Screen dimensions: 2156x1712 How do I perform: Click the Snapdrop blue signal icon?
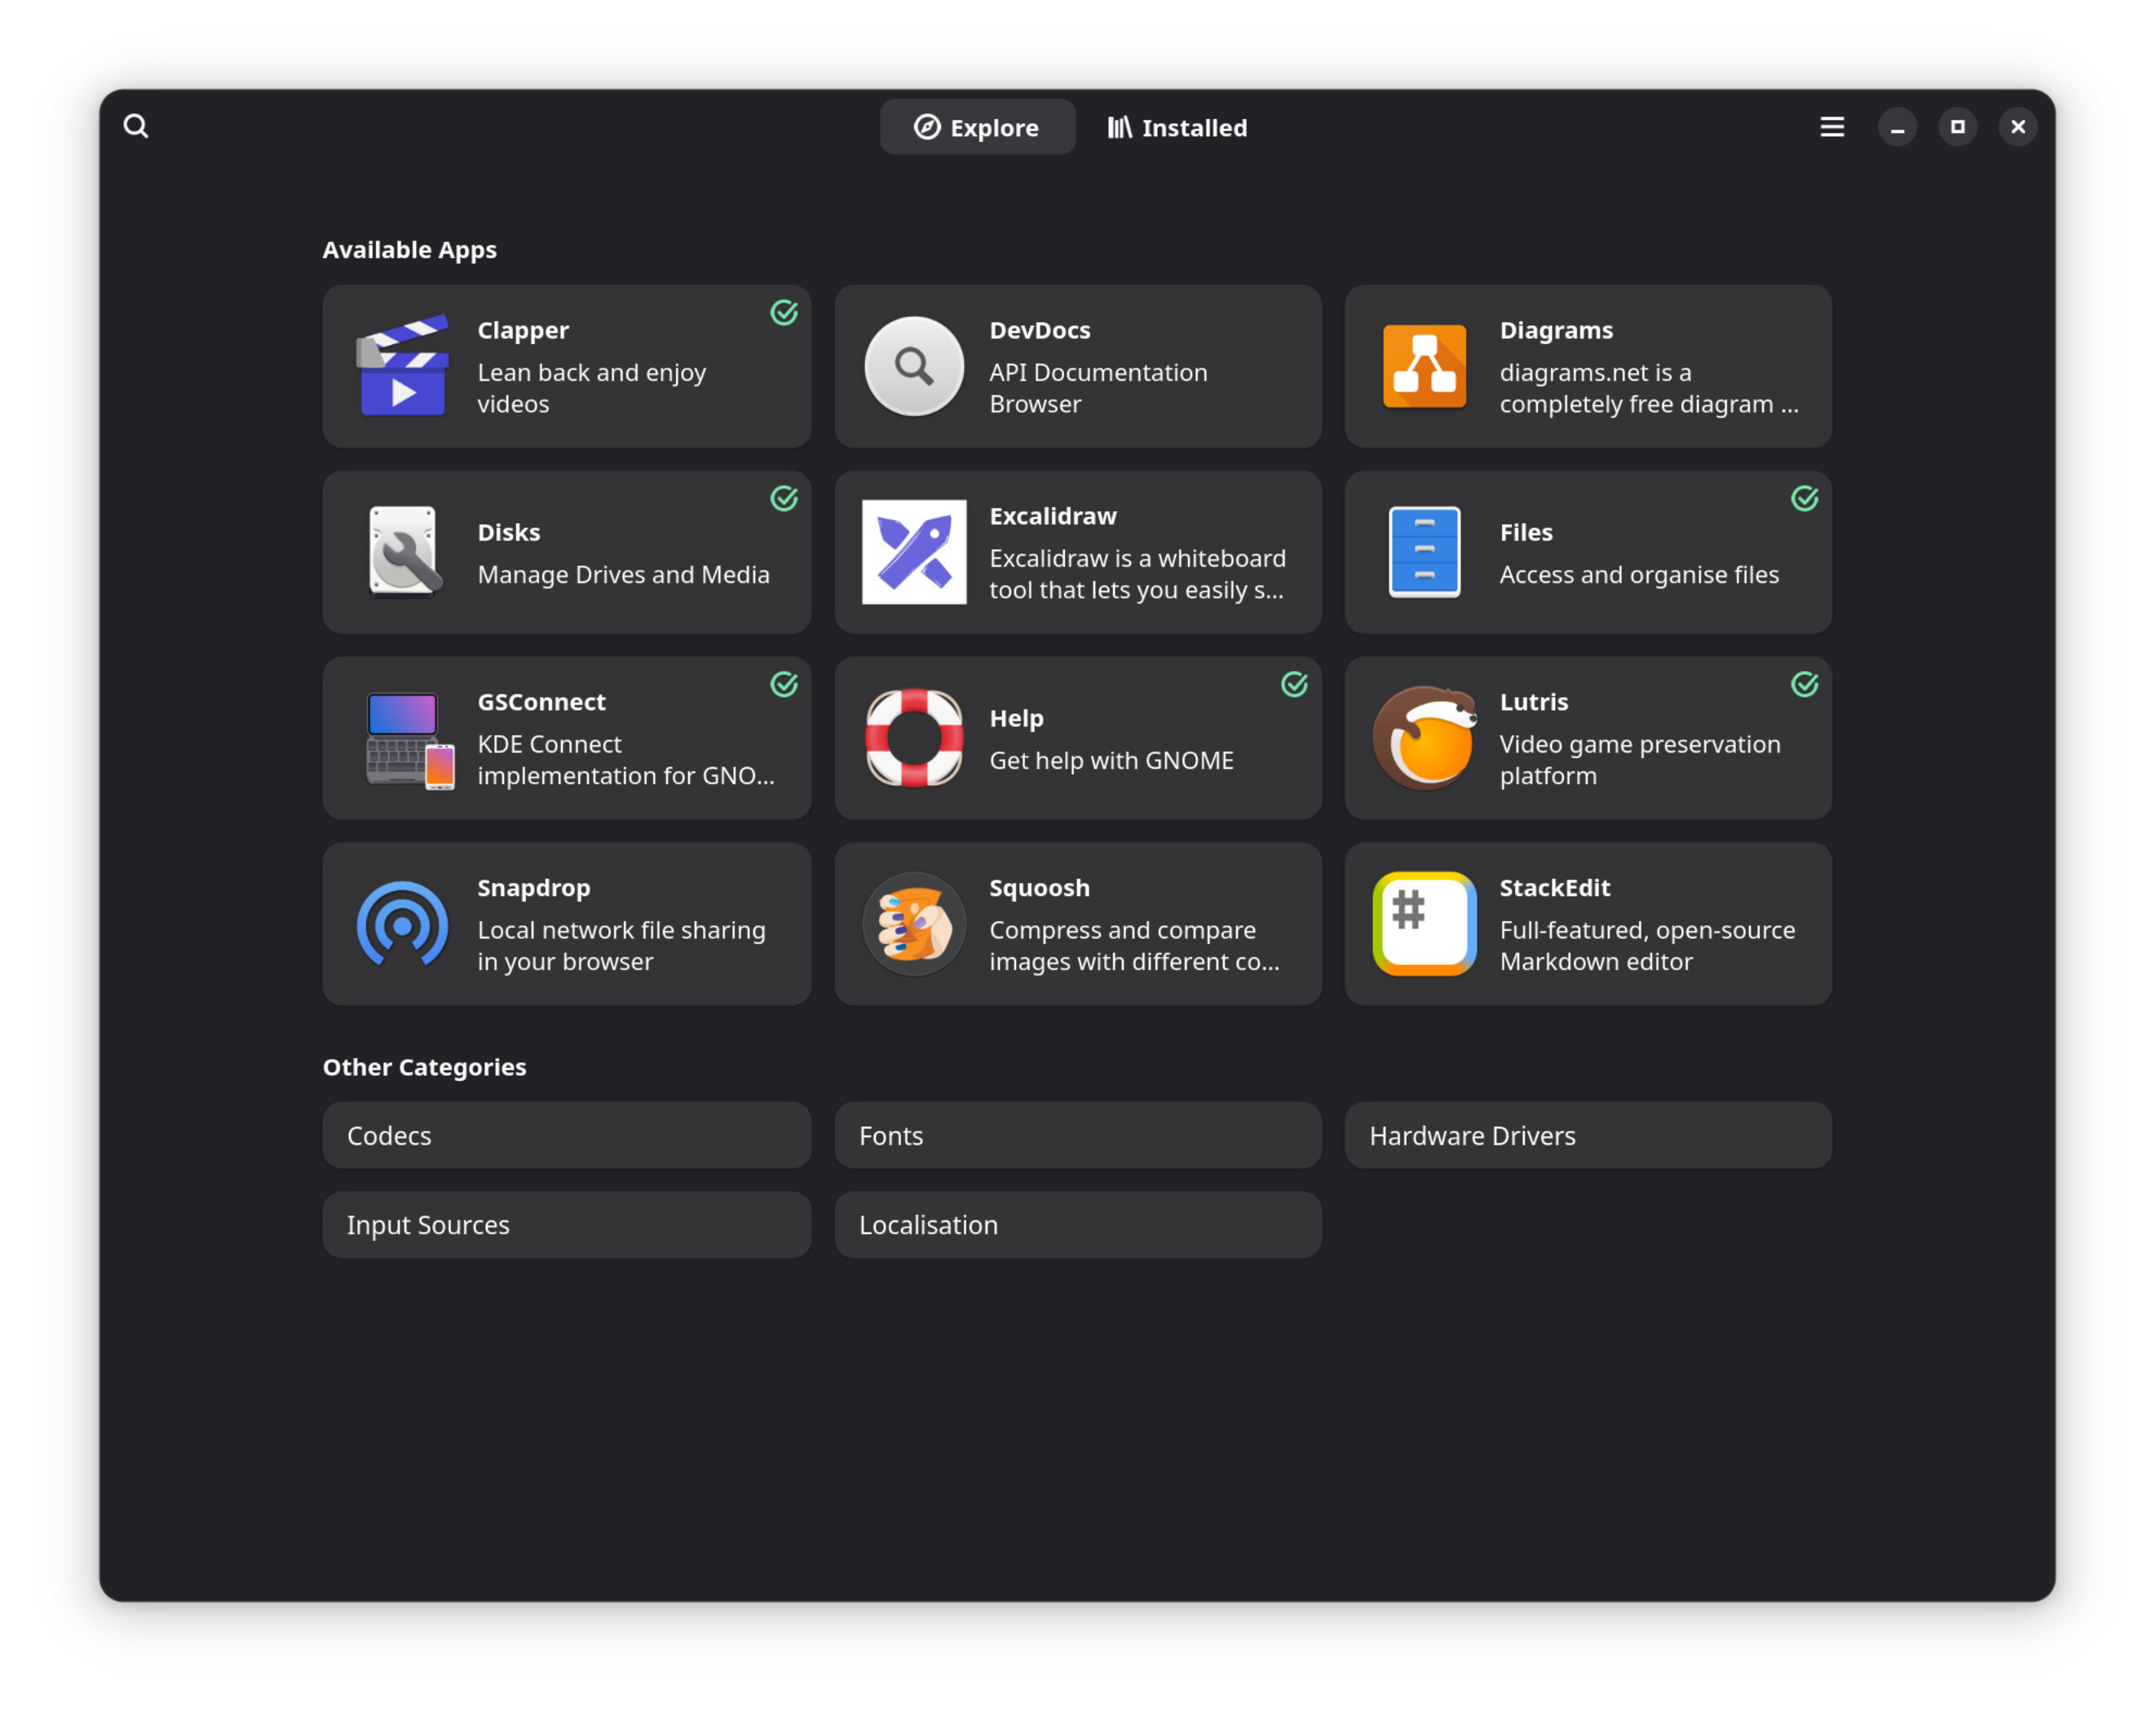[x=403, y=924]
